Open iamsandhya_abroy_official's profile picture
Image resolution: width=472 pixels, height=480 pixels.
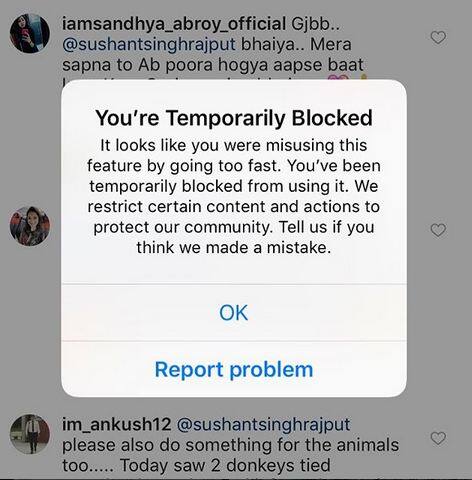[30, 34]
